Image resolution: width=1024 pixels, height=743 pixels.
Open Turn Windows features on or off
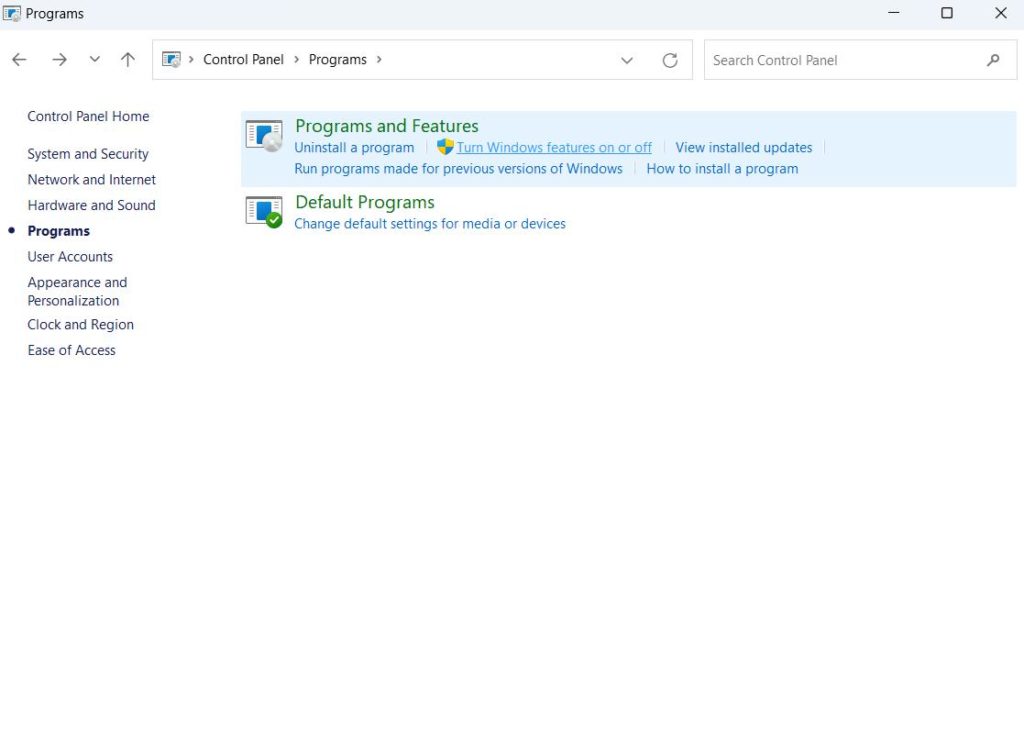(554, 148)
